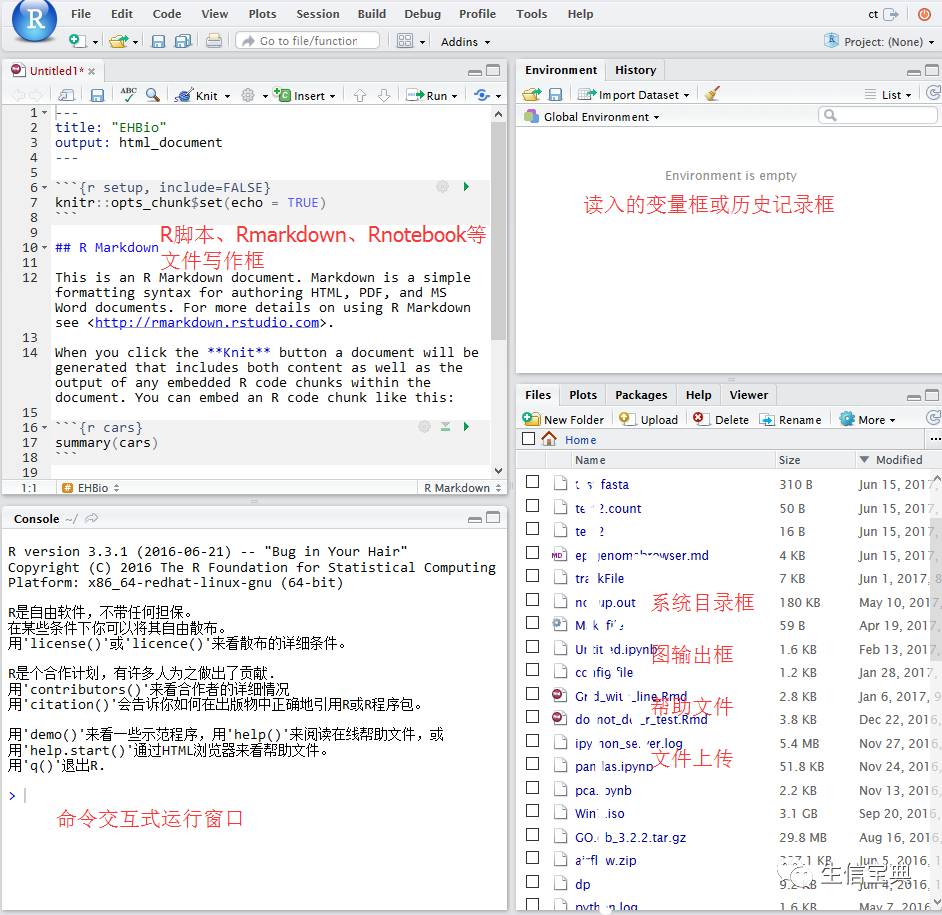
Task: Refresh the Files pane listing
Action: point(934,418)
